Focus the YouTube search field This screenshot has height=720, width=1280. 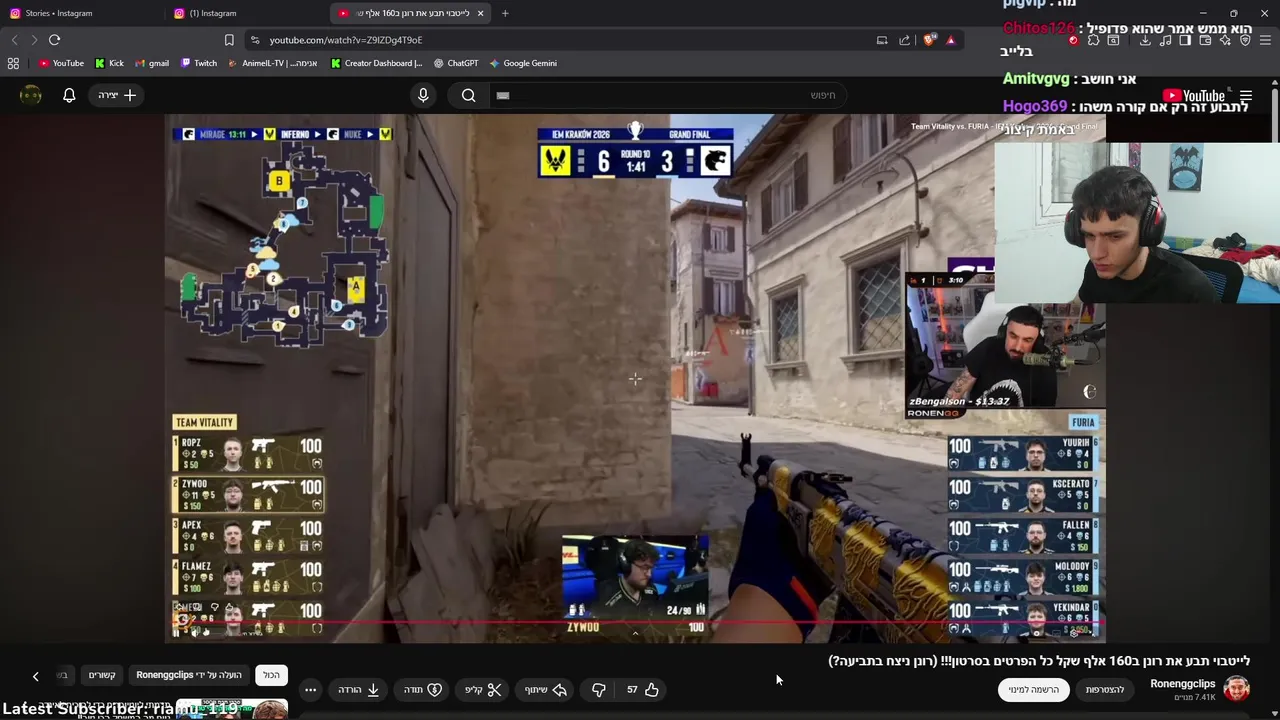click(x=670, y=95)
